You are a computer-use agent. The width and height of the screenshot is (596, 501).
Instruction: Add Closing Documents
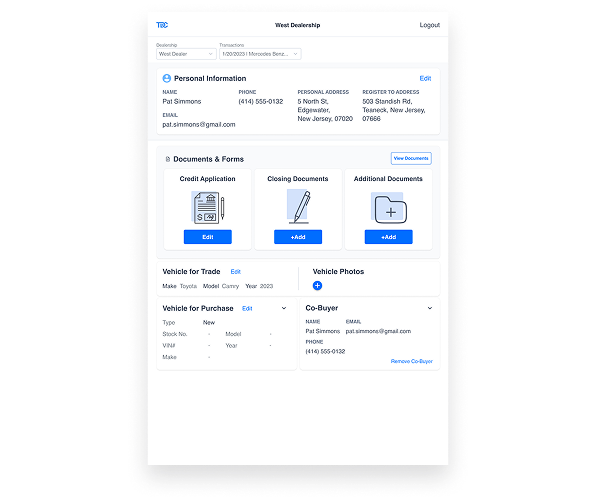click(x=298, y=237)
